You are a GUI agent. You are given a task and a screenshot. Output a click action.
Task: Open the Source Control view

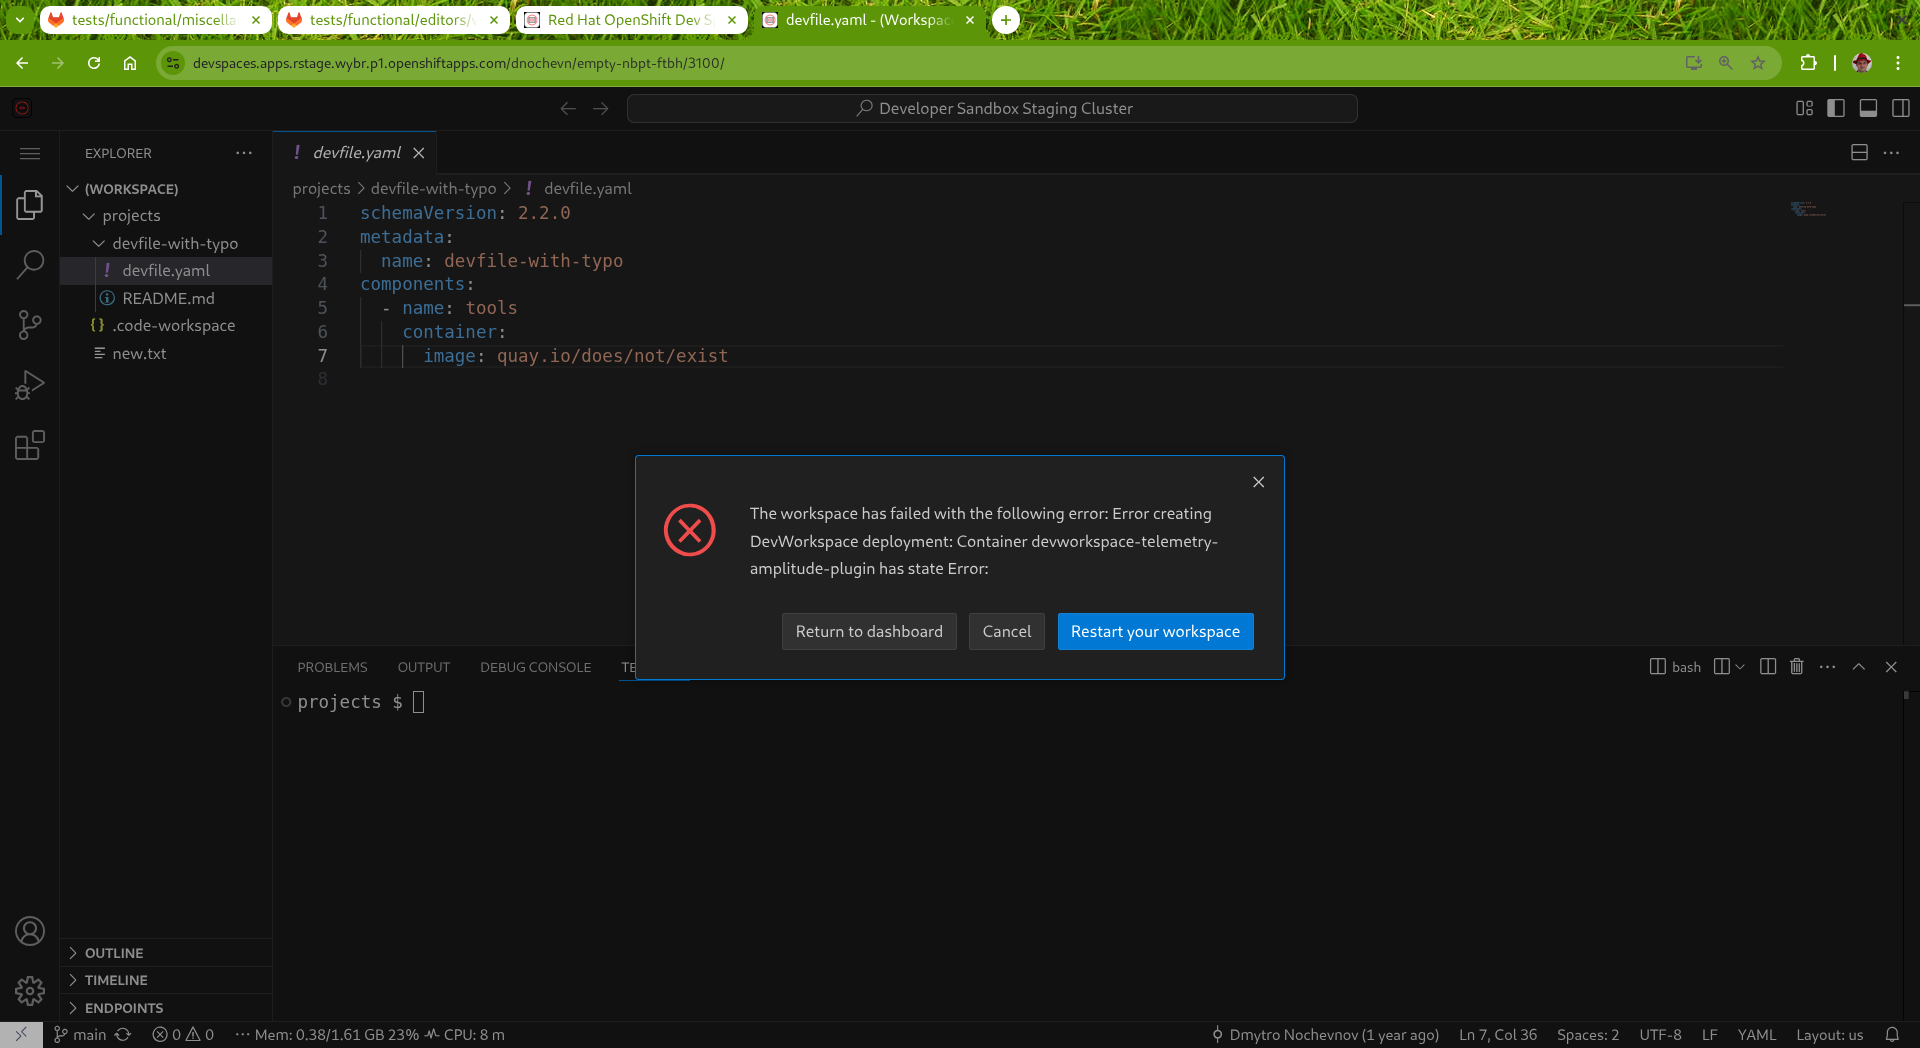point(30,325)
